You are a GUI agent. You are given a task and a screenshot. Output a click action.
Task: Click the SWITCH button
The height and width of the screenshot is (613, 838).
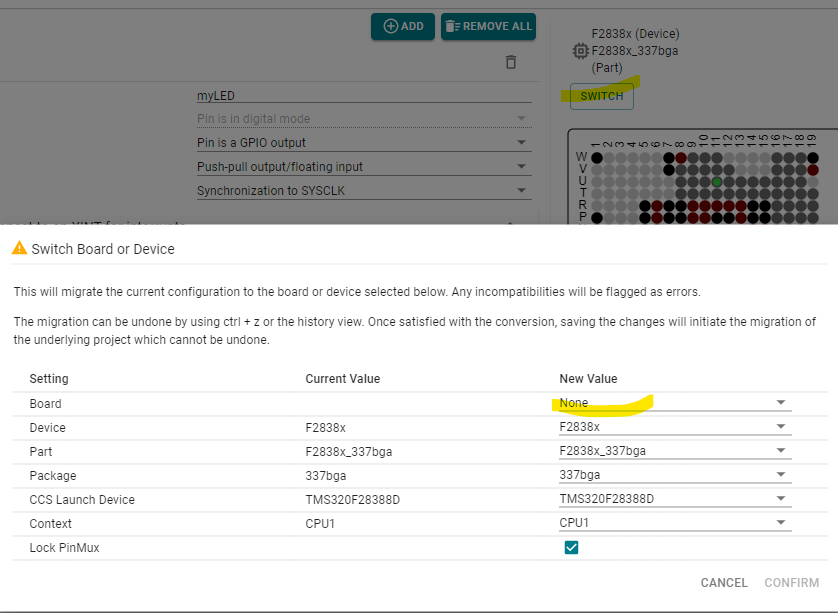(x=602, y=96)
